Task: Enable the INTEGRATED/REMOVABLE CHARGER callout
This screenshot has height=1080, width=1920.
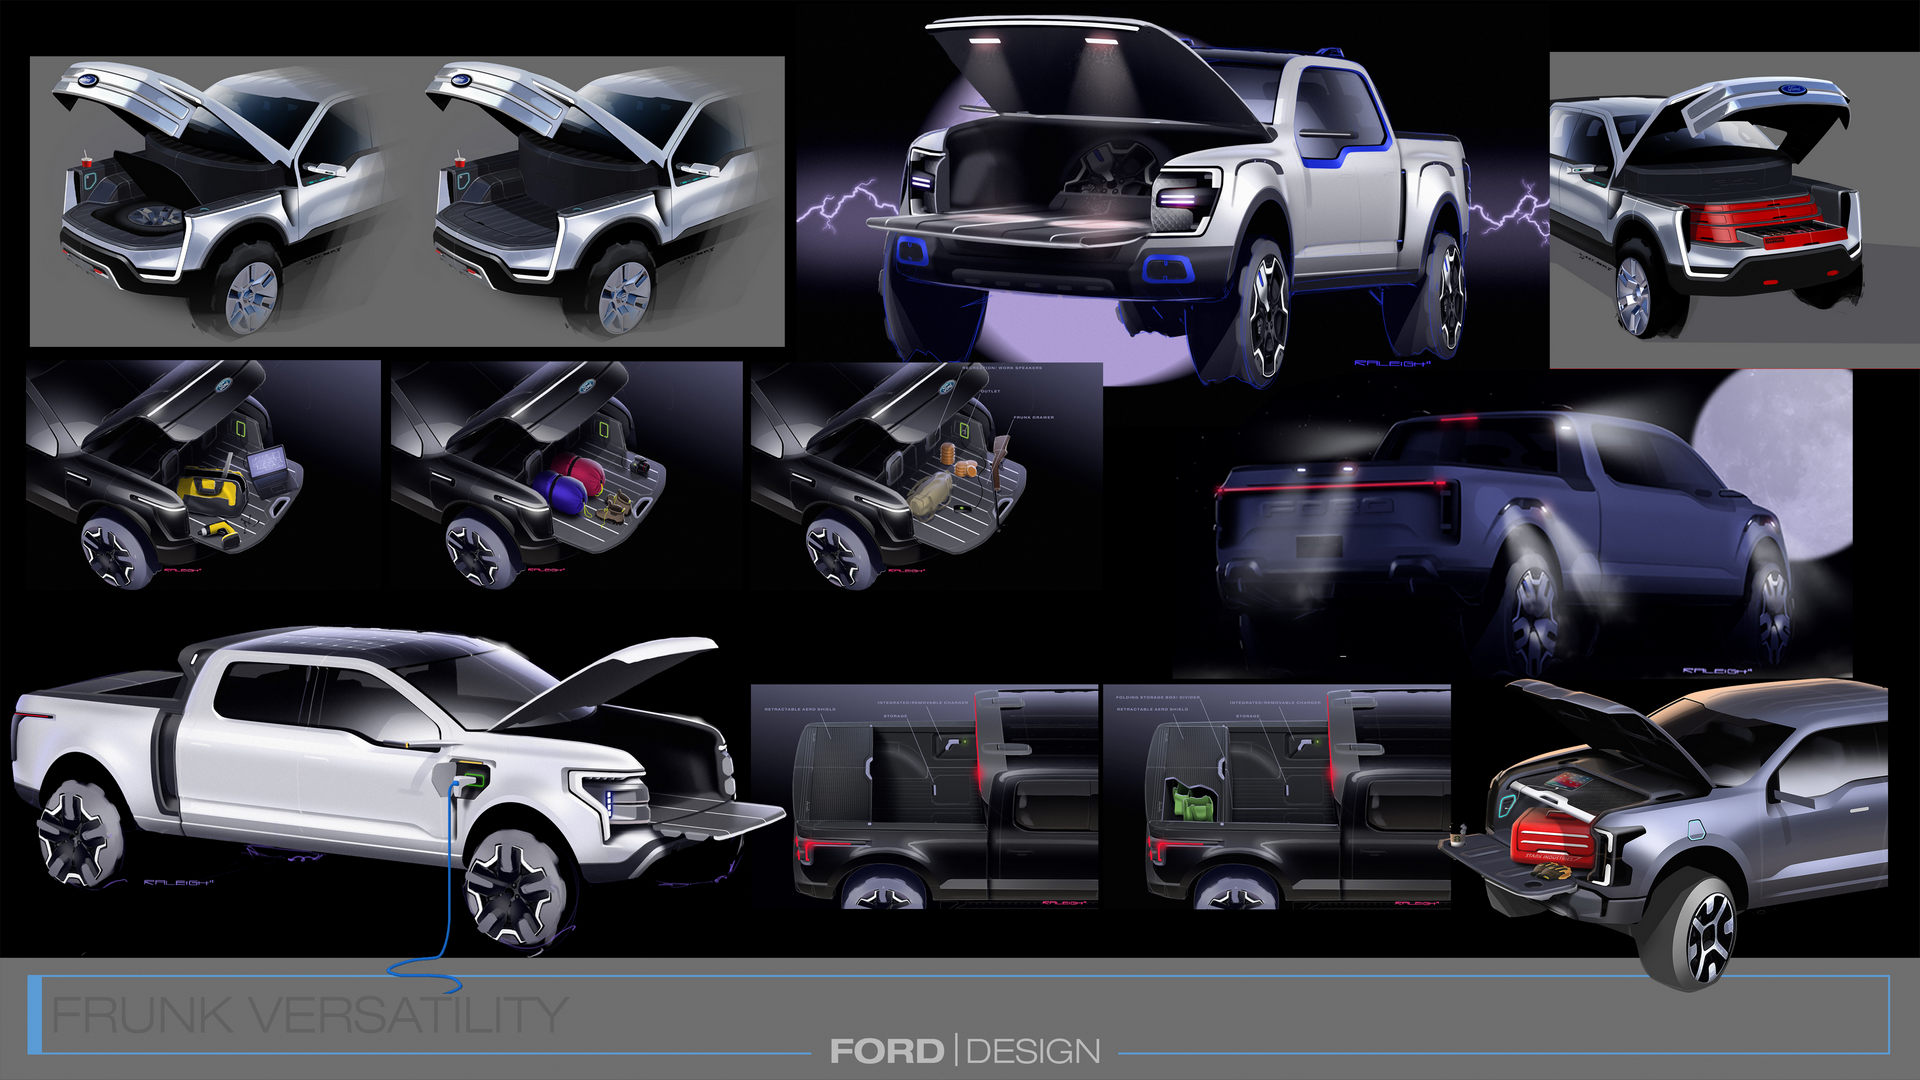Action: (x=922, y=703)
